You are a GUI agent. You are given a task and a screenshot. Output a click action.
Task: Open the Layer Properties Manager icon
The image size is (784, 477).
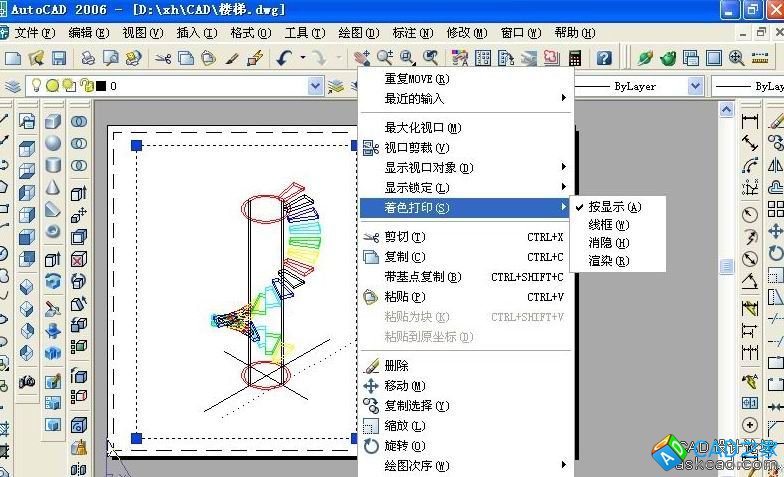(x=11, y=87)
